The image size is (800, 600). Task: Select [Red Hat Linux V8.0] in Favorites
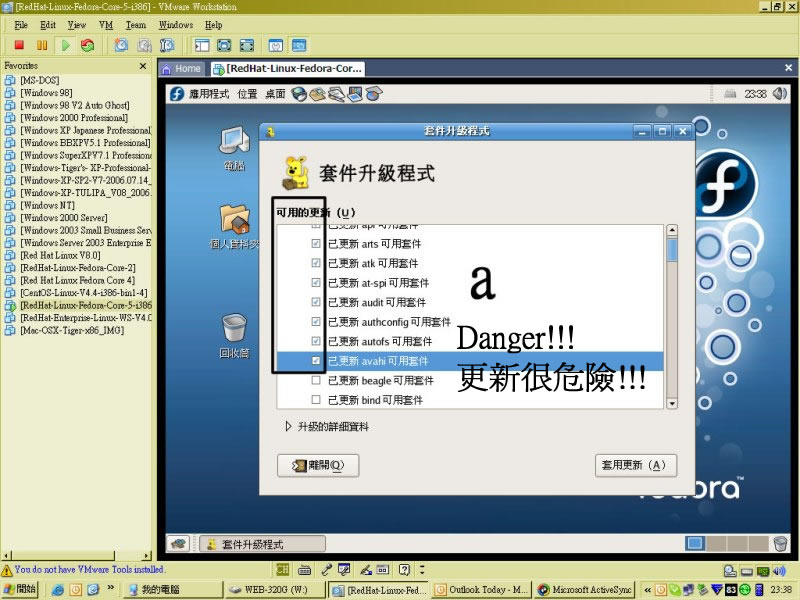60,255
